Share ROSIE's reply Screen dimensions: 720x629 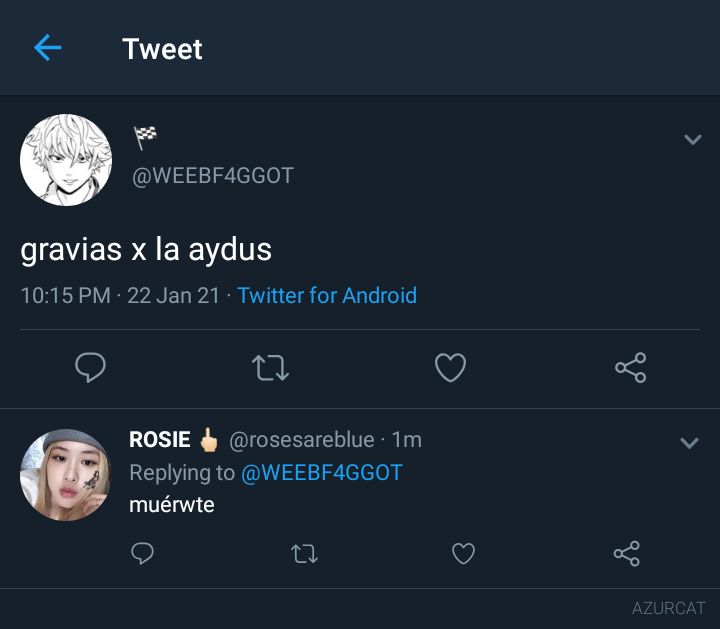pos(627,553)
